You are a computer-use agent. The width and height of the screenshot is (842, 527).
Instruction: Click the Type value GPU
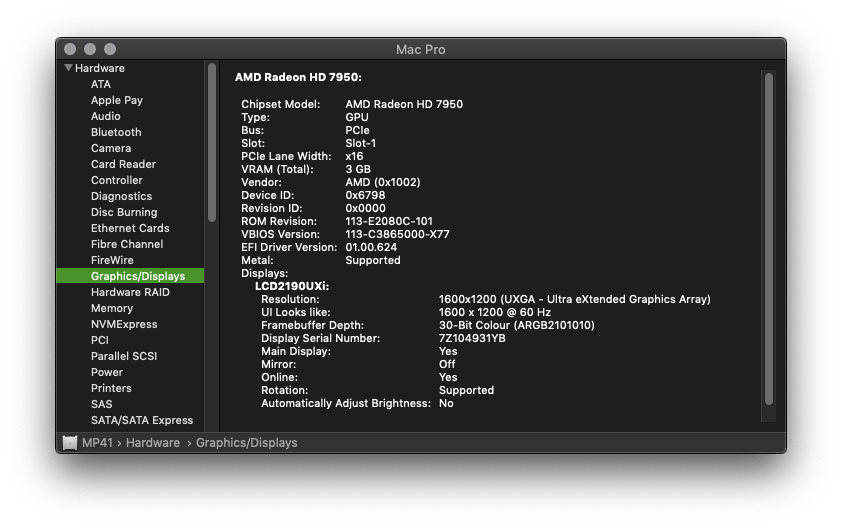coord(357,117)
